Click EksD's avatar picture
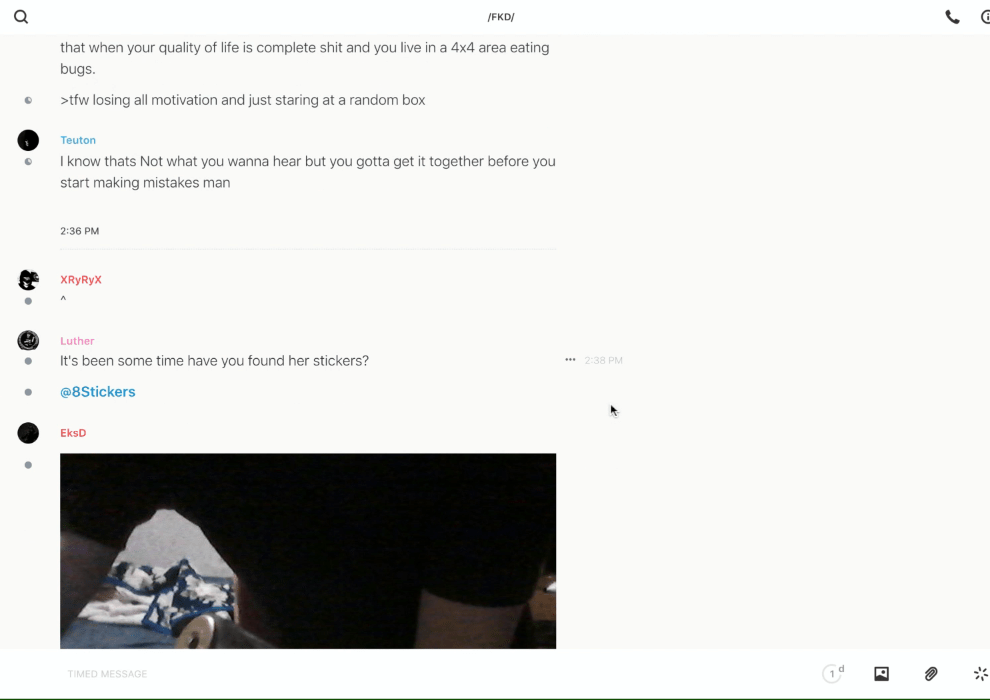 tap(28, 433)
